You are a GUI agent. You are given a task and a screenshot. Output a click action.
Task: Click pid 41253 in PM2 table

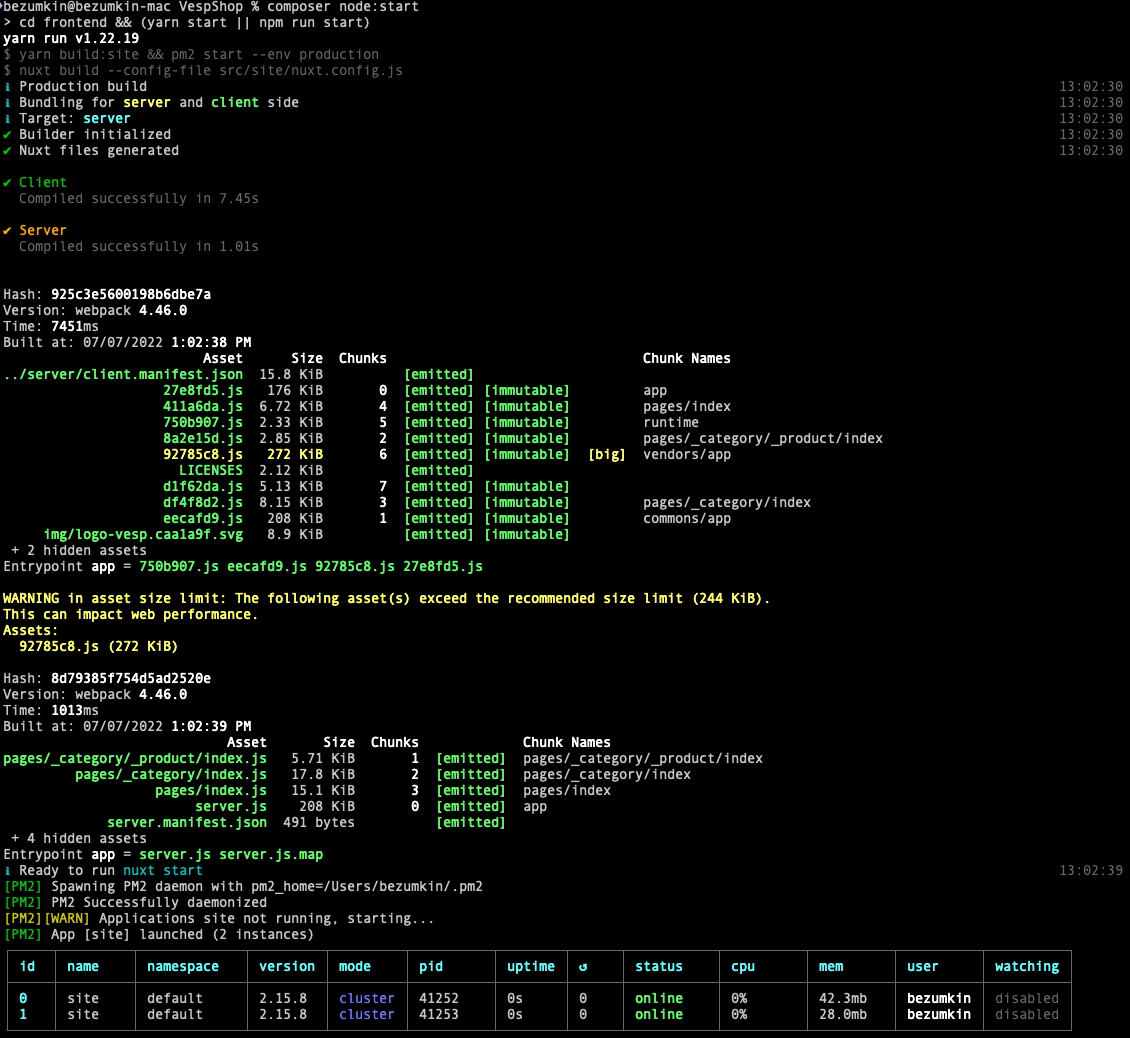pyautogui.click(x=439, y=1014)
